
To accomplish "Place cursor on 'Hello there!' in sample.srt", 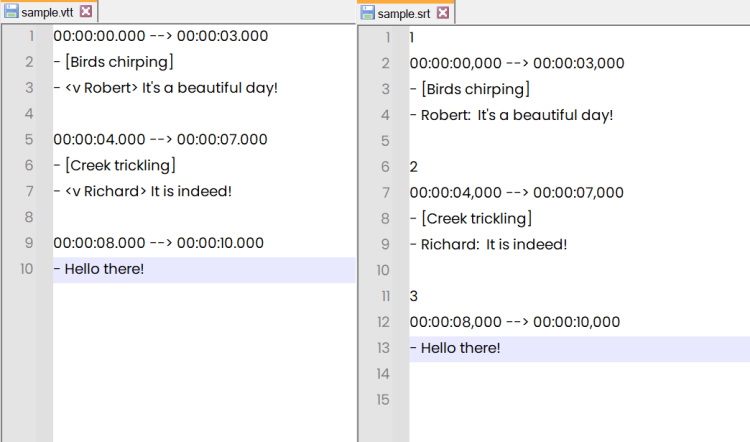I will 461,348.
